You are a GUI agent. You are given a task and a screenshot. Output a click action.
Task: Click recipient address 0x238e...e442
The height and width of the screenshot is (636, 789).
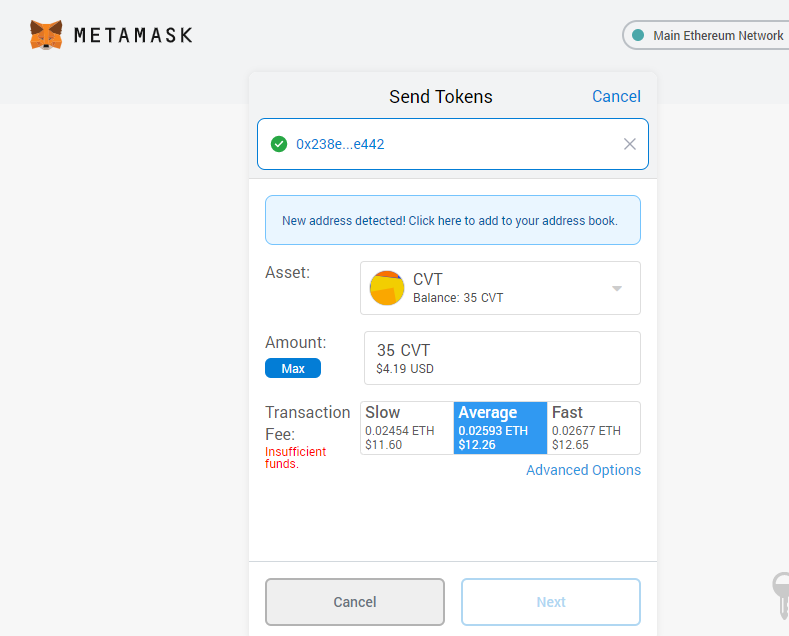[340, 144]
